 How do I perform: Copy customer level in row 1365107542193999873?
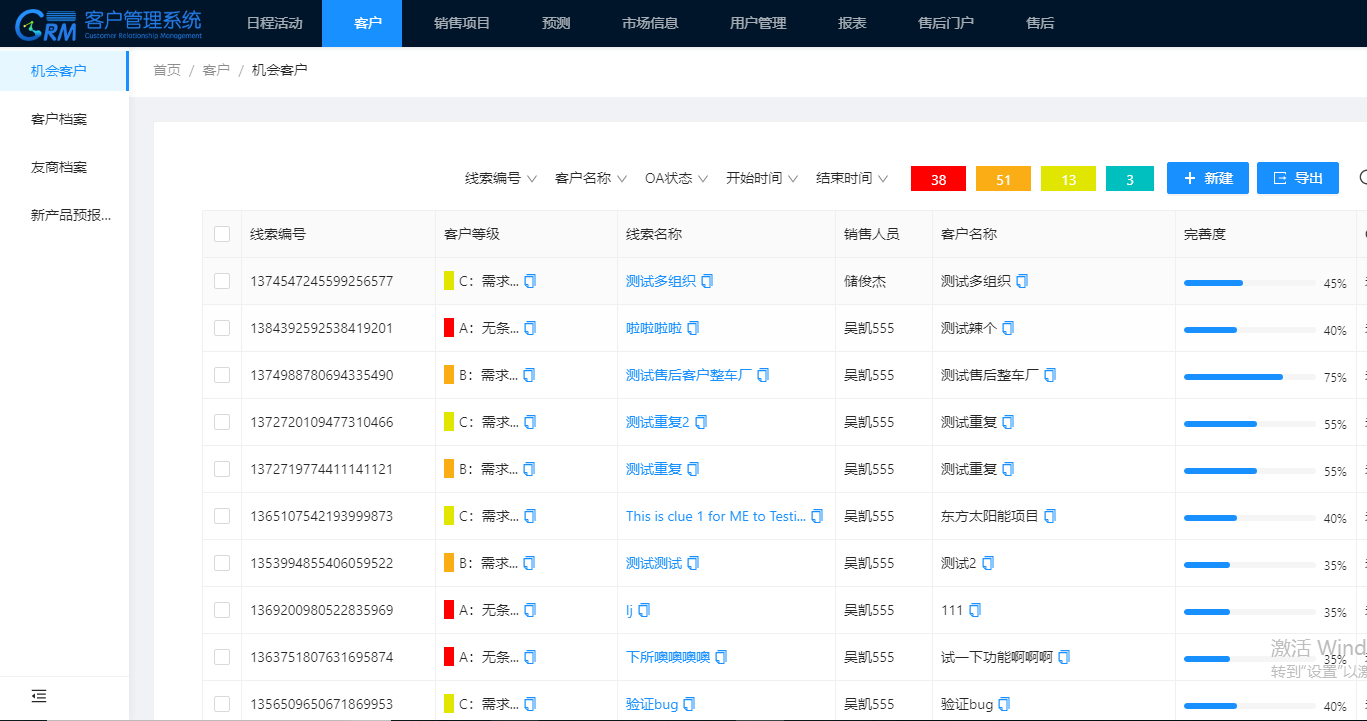point(530,516)
